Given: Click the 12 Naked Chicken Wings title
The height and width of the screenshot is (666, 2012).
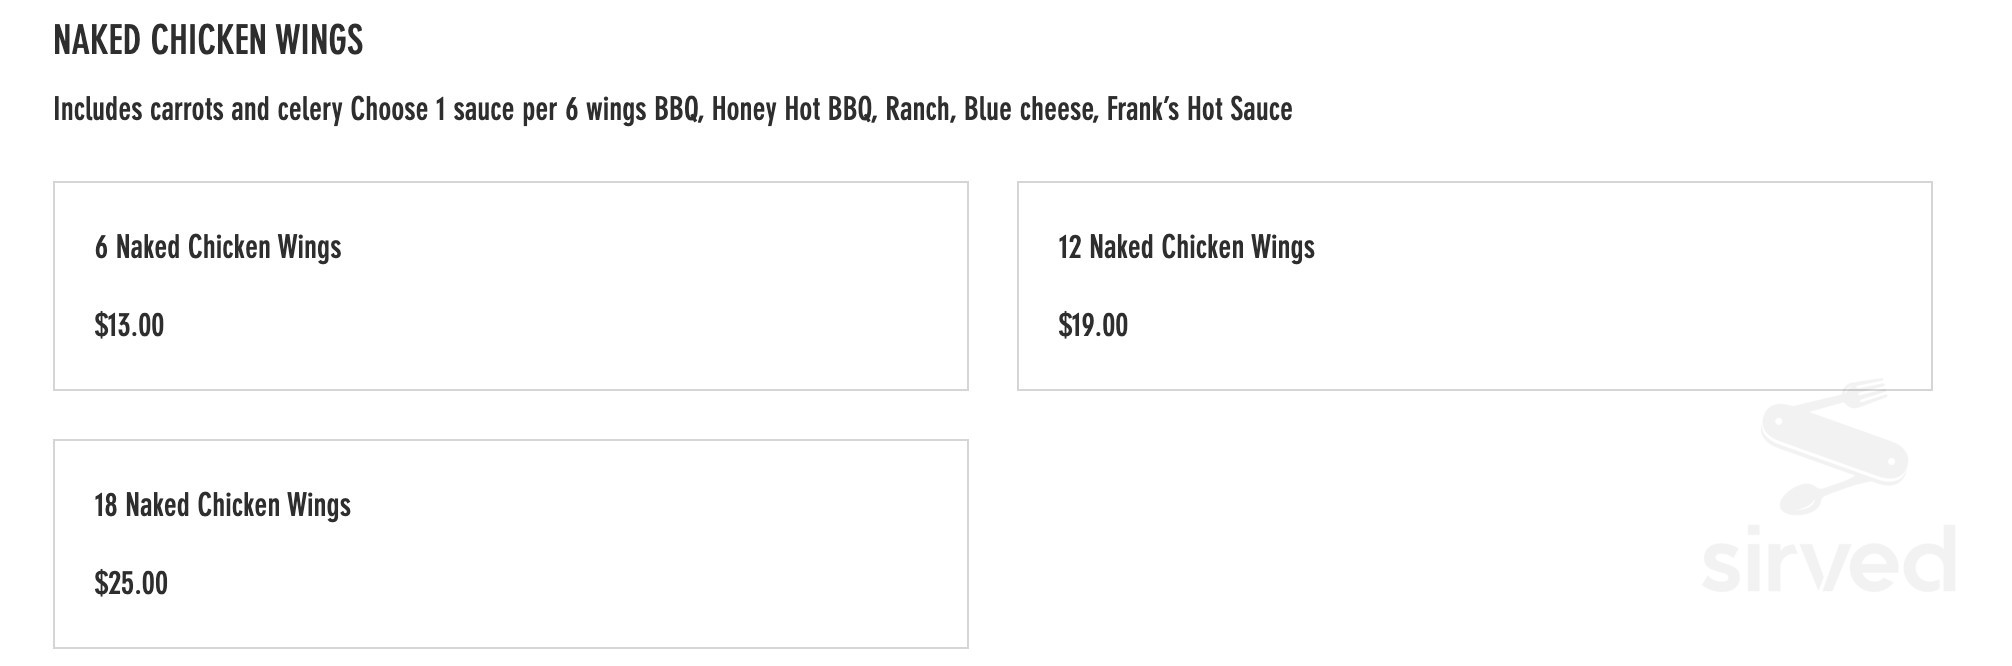Looking at the screenshot, I should point(1186,247).
